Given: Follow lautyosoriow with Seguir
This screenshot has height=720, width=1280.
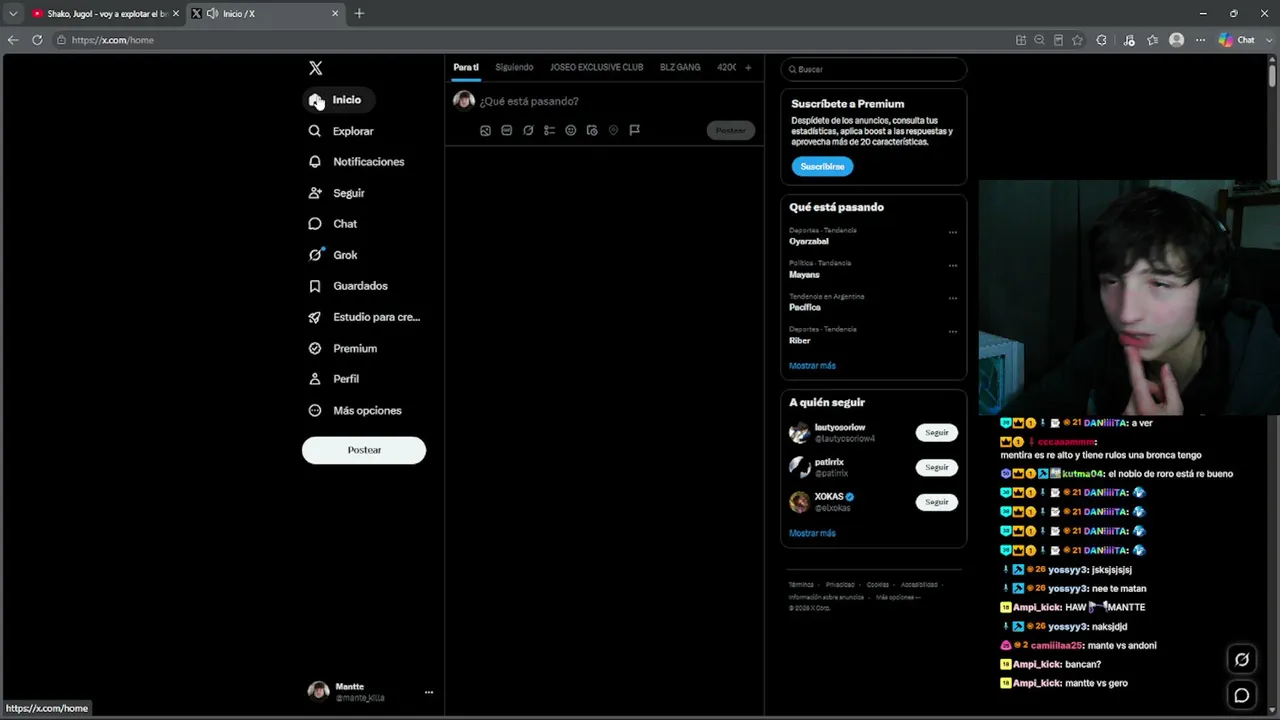Looking at the screenshot, I should coord(937,432).
